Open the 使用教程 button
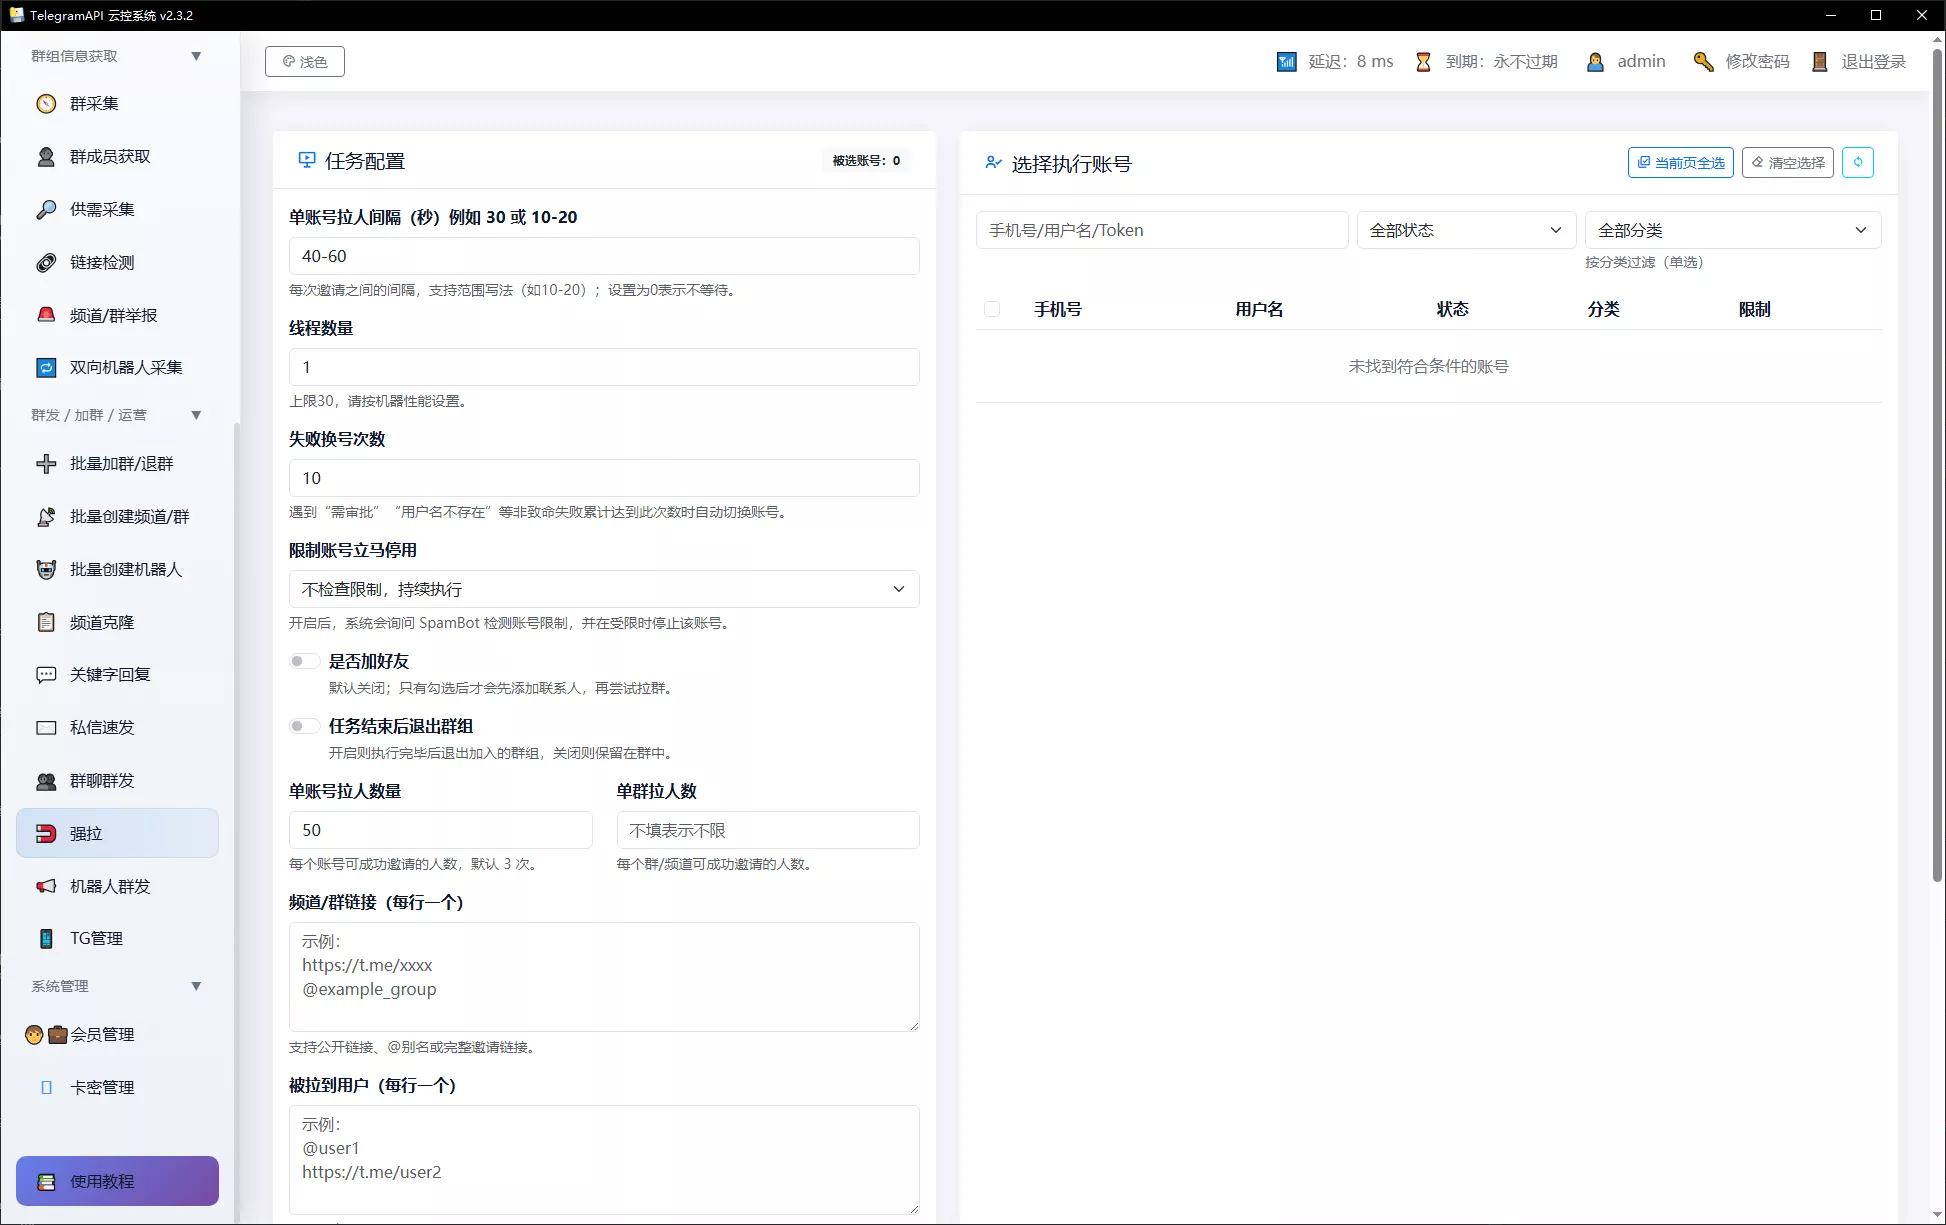This screenshot has width=1946, height=1225. tap(117, 1181)
